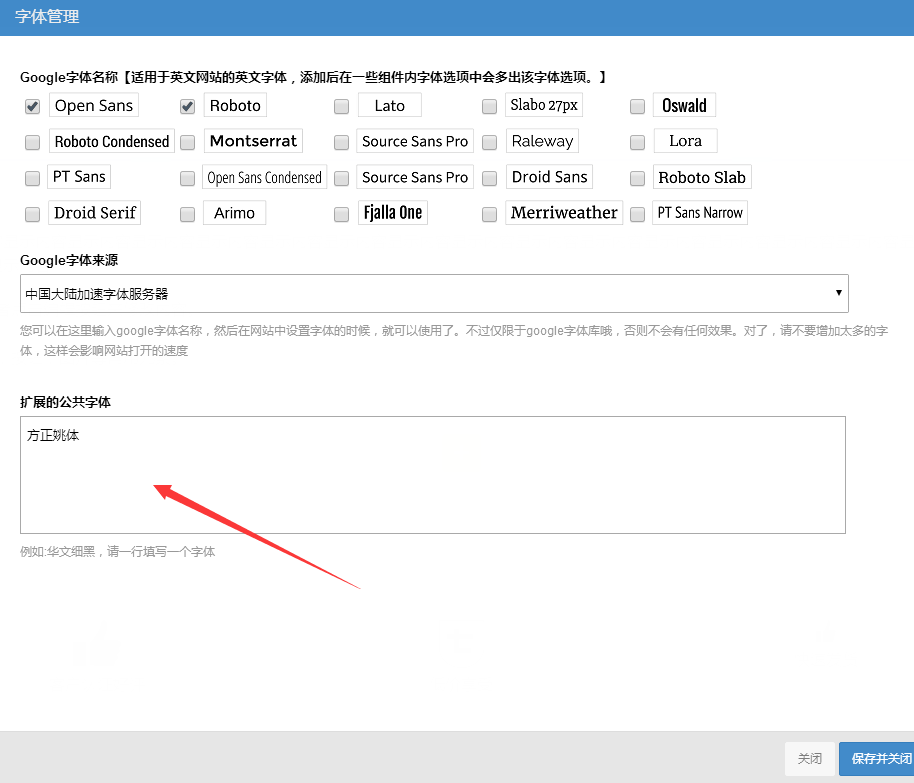Check the Oswald font checkbox
This screenshot has width=914, height=783.
click(637, 106)
